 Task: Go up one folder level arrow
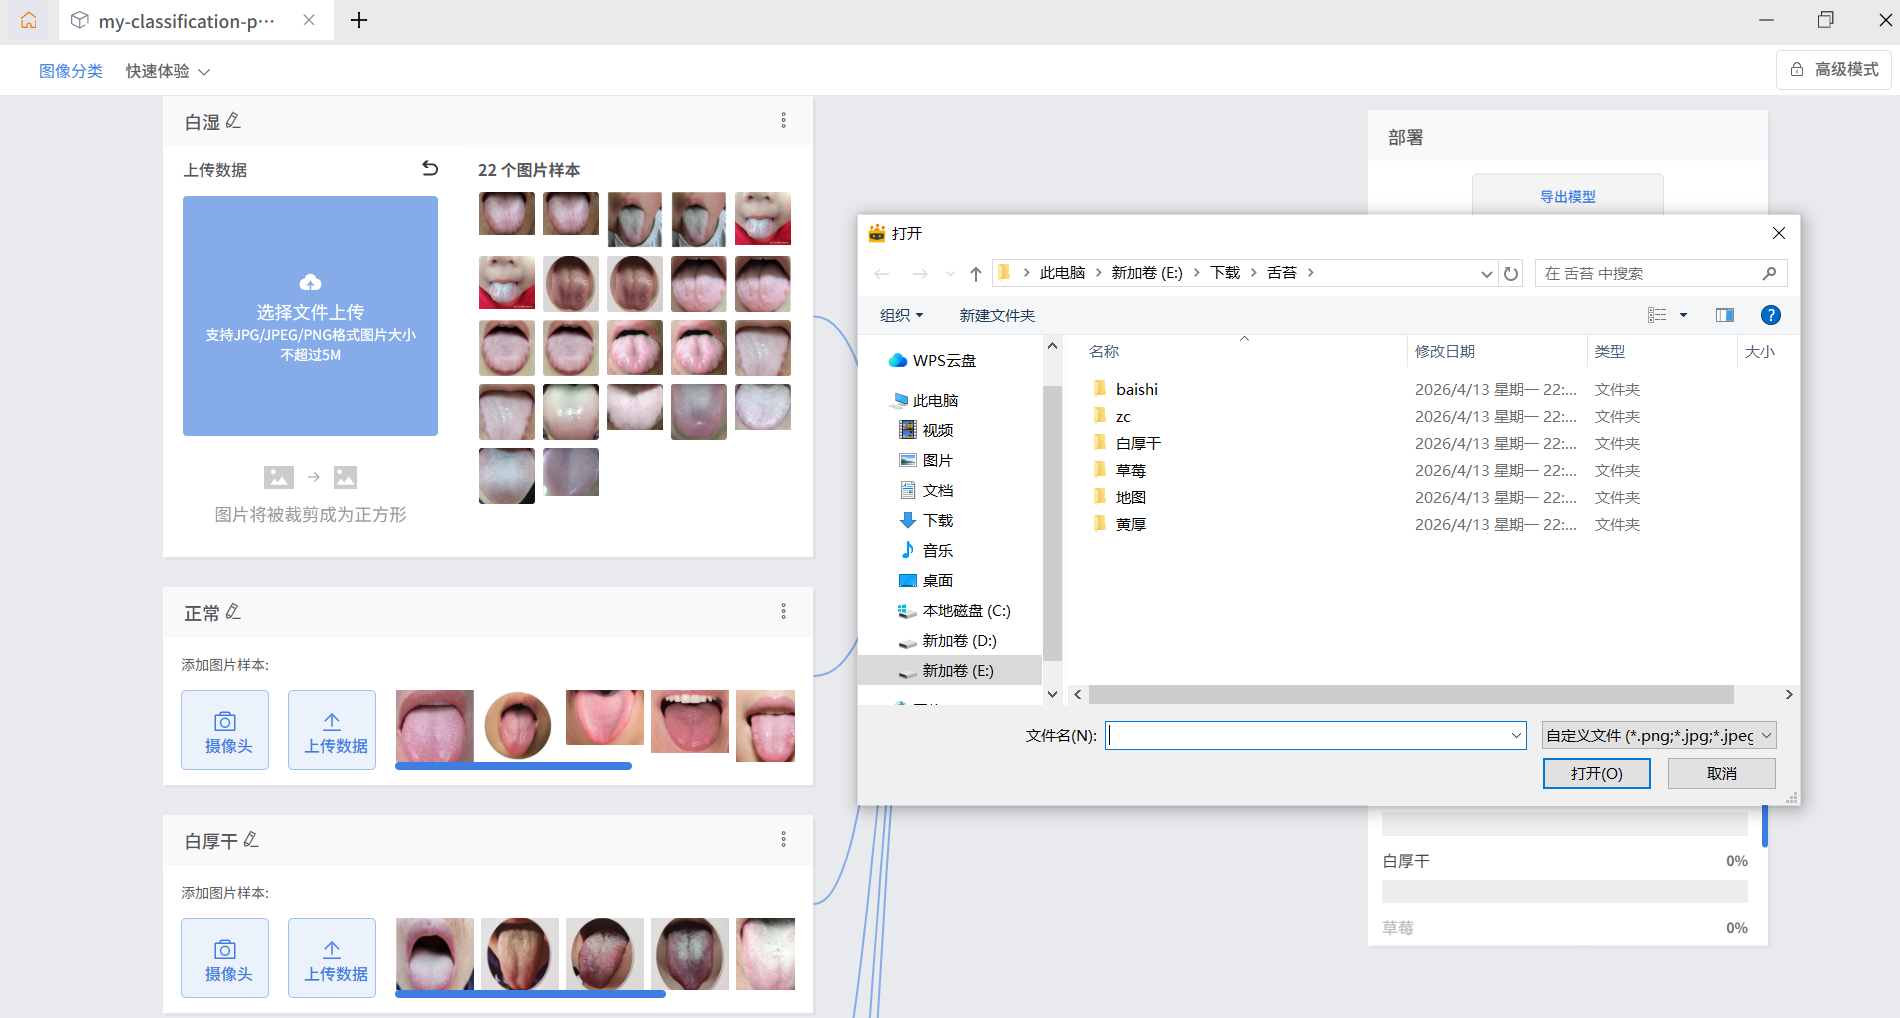(976, 273)
